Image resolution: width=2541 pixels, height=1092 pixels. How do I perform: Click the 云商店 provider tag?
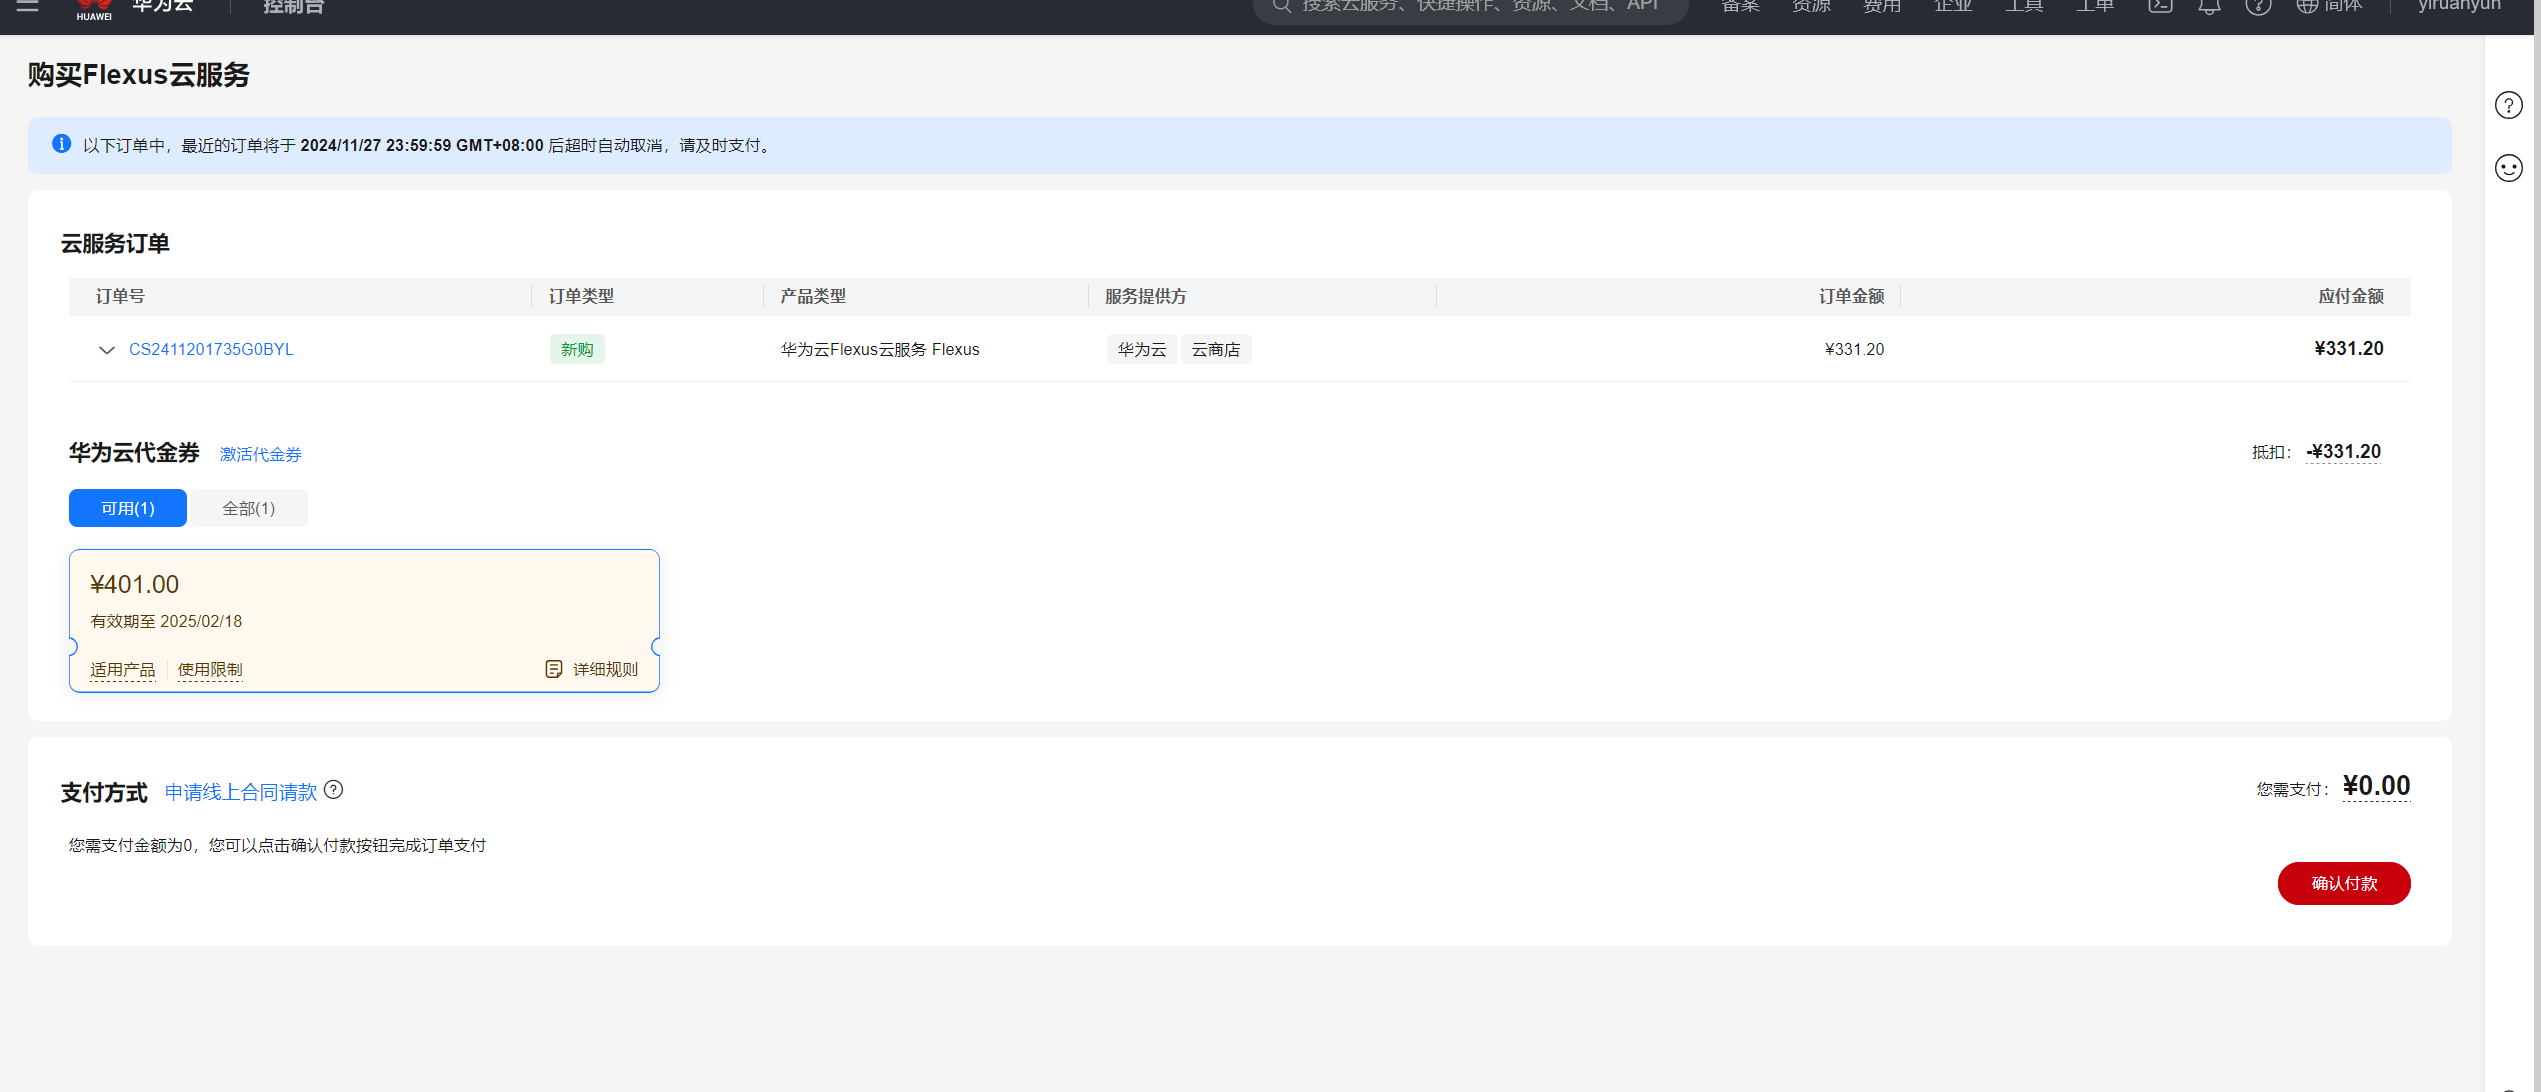tap(1216, 349)
